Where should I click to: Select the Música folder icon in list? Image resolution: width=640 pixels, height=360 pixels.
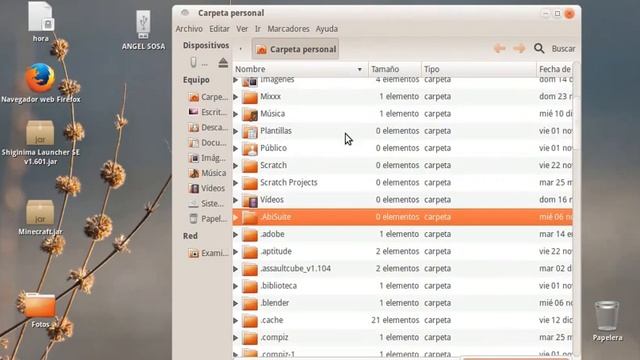[x=250, y=114]
